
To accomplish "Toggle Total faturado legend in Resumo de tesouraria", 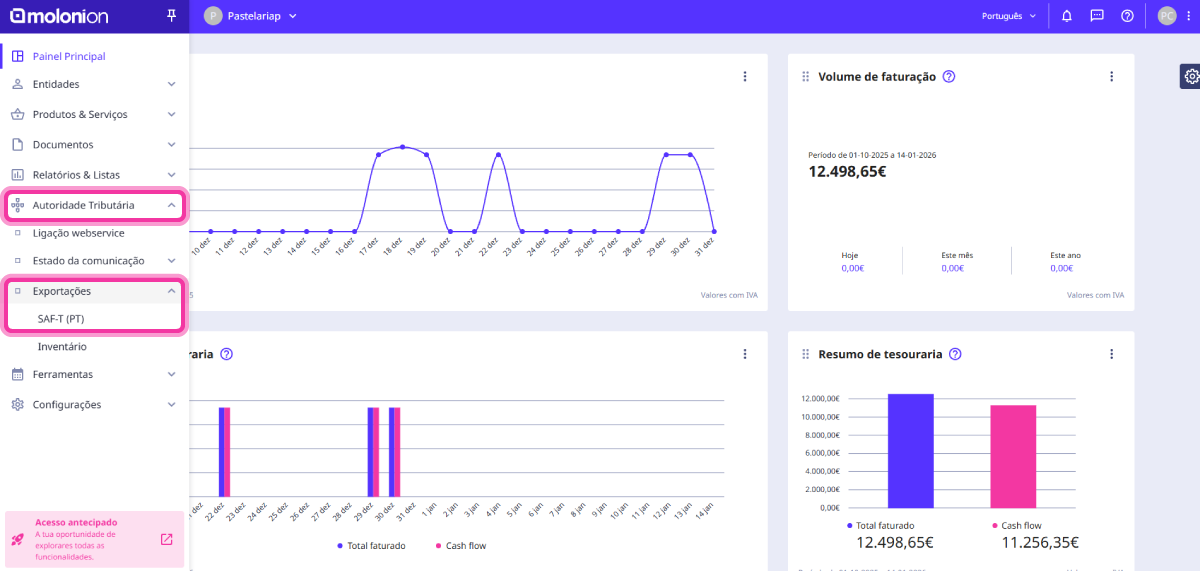I will (880, 525).
